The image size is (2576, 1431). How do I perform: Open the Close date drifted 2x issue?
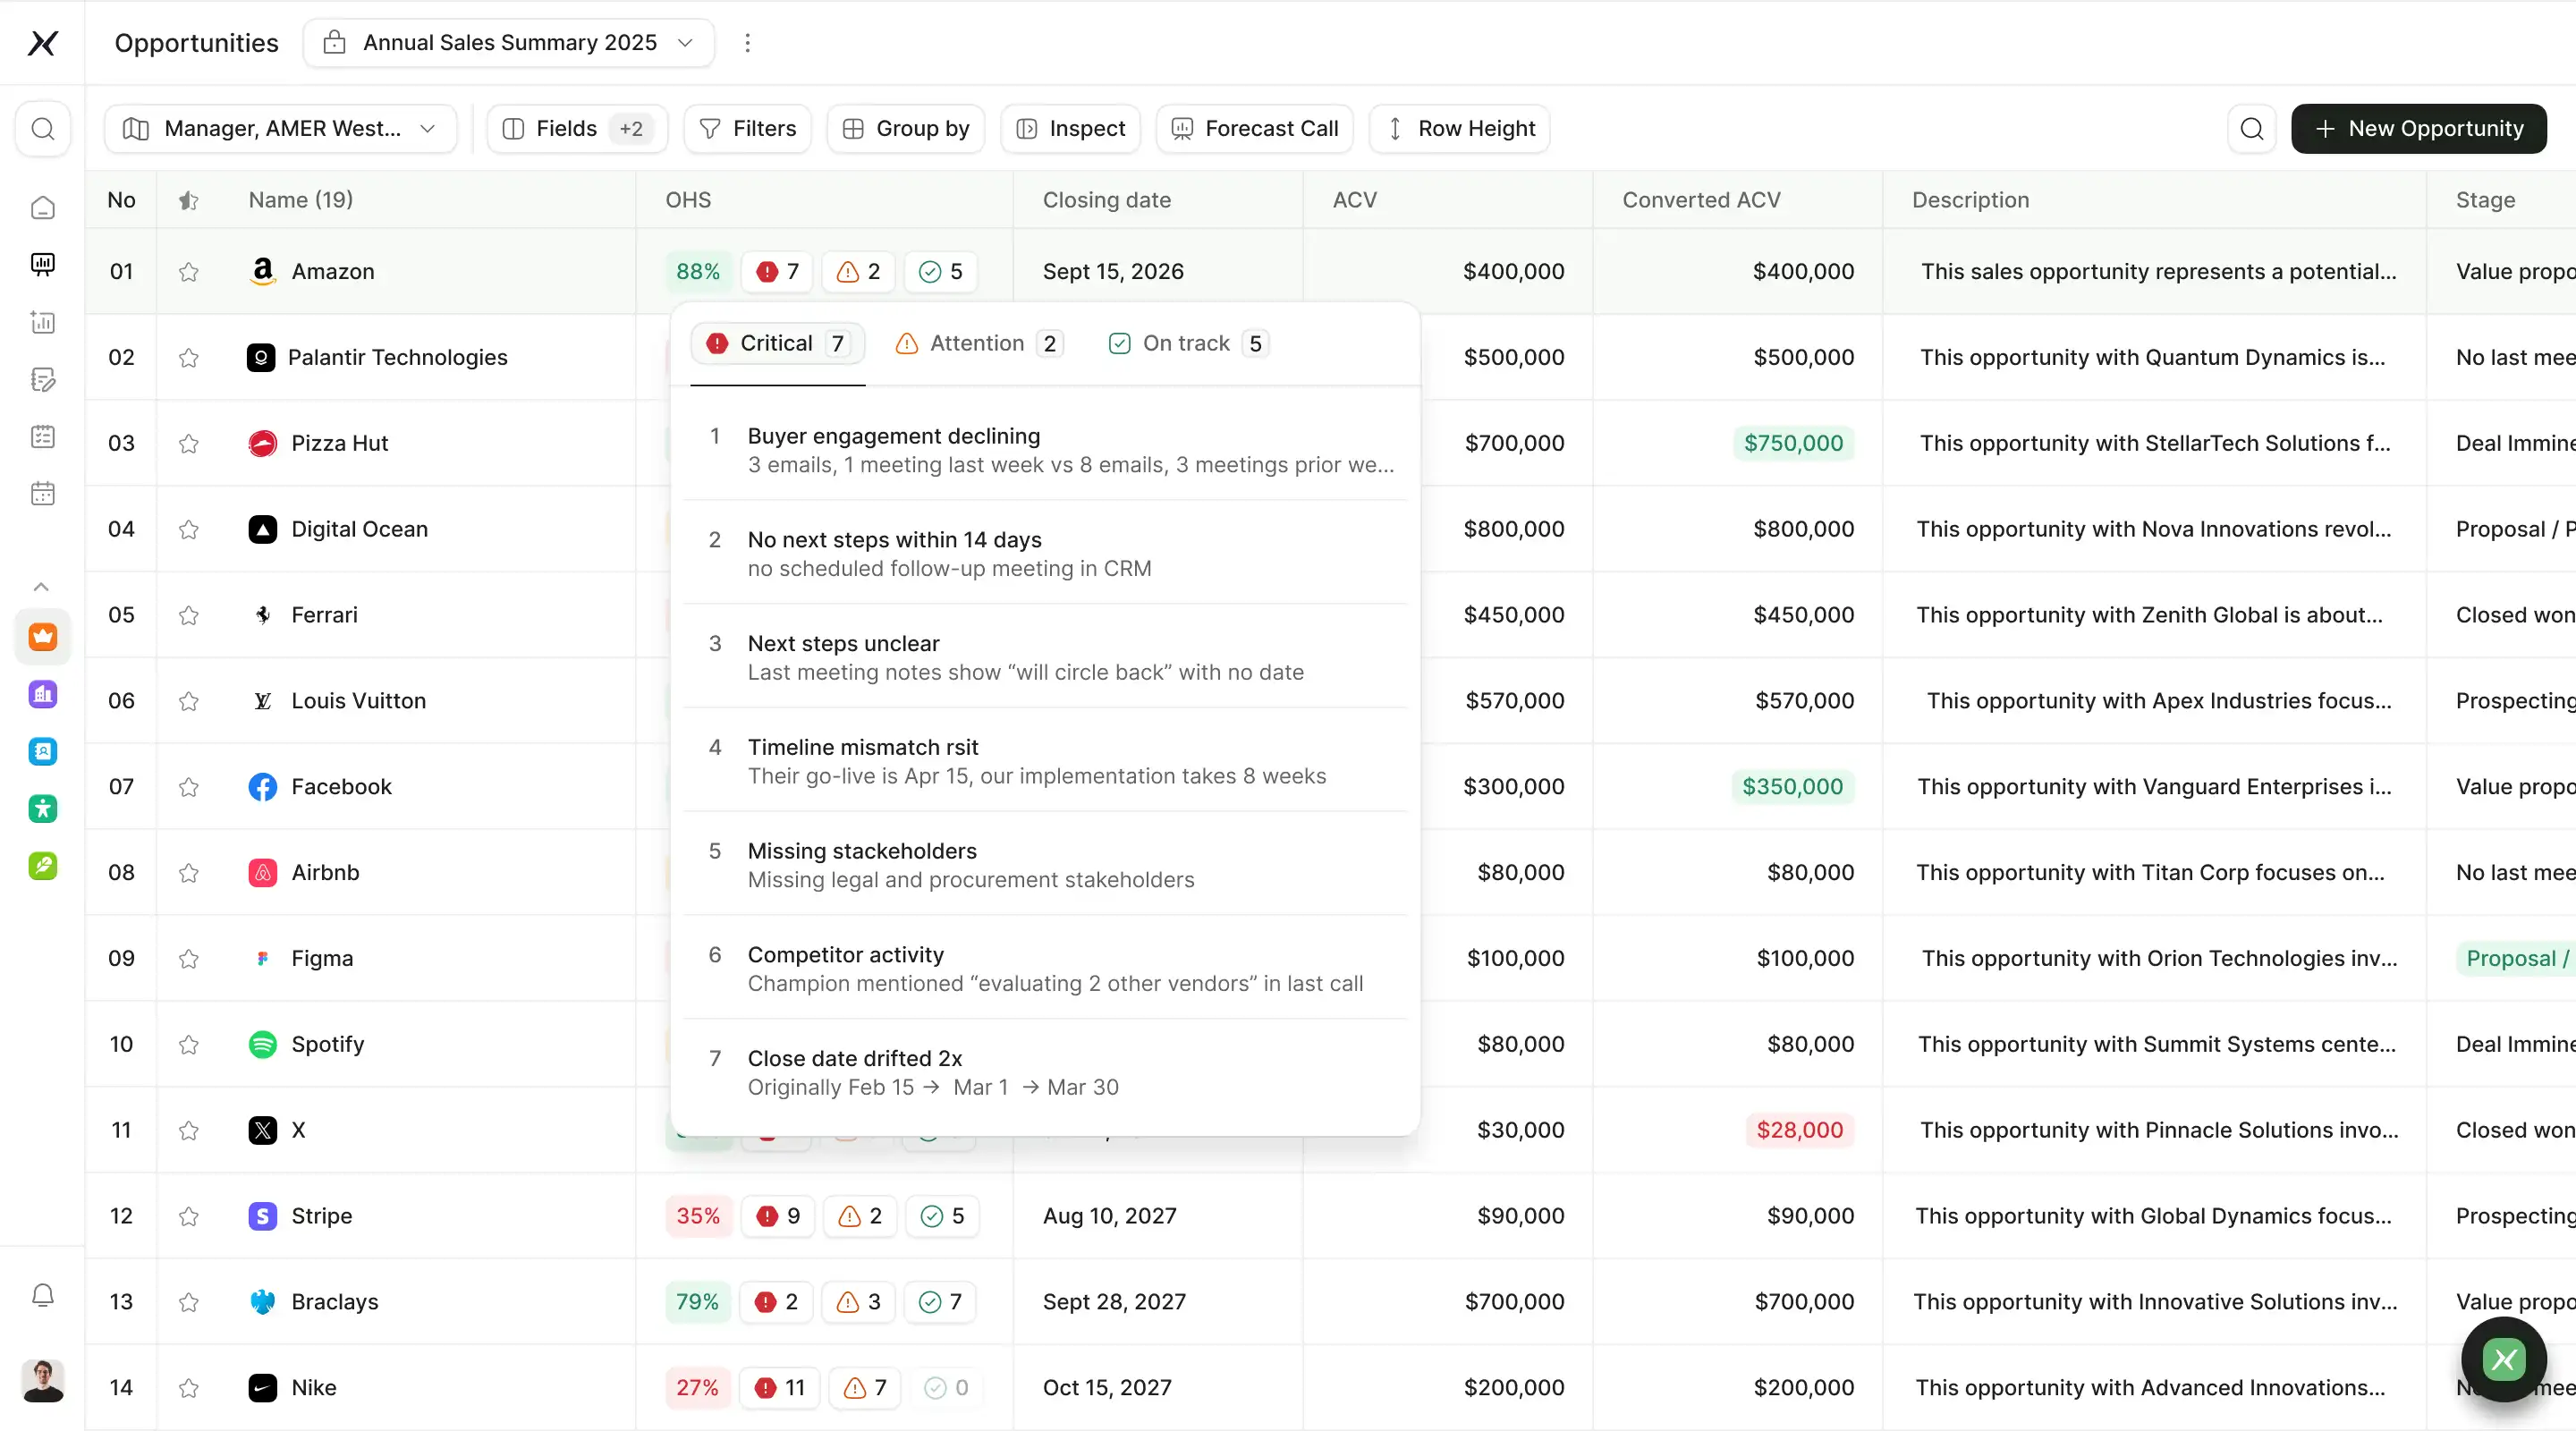1046,1073
